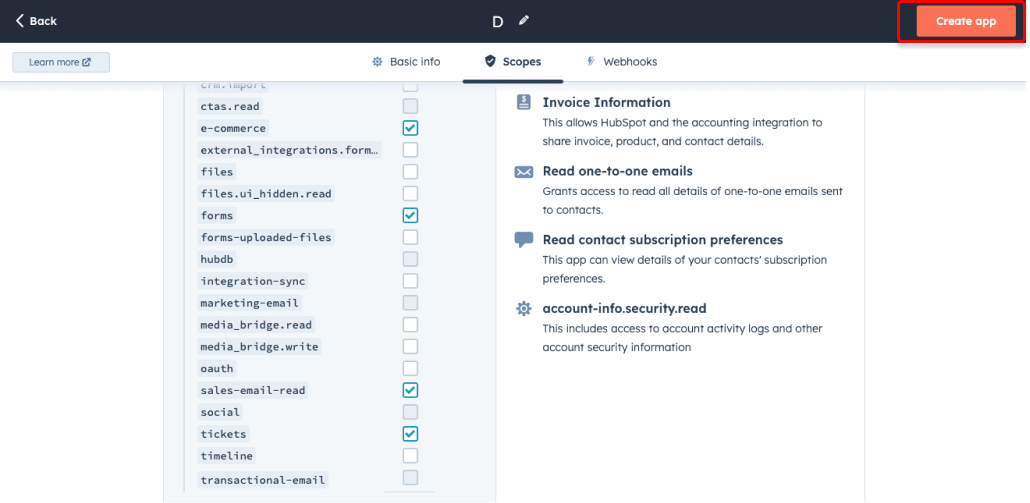Uncheck the sales-email-read checkbox
Viewport: 1030px width, 503px height.
411,390
